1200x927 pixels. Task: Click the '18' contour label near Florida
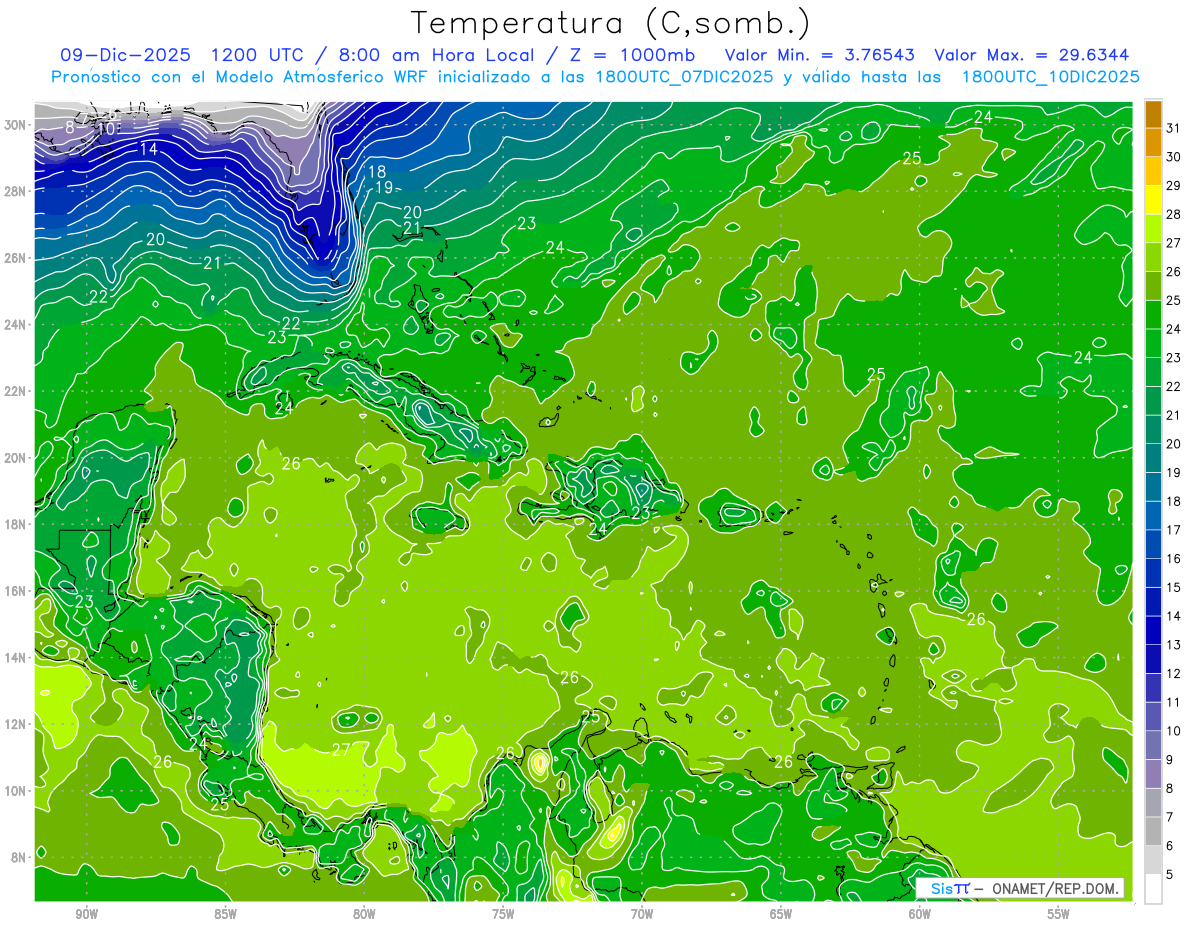[377, 172]
